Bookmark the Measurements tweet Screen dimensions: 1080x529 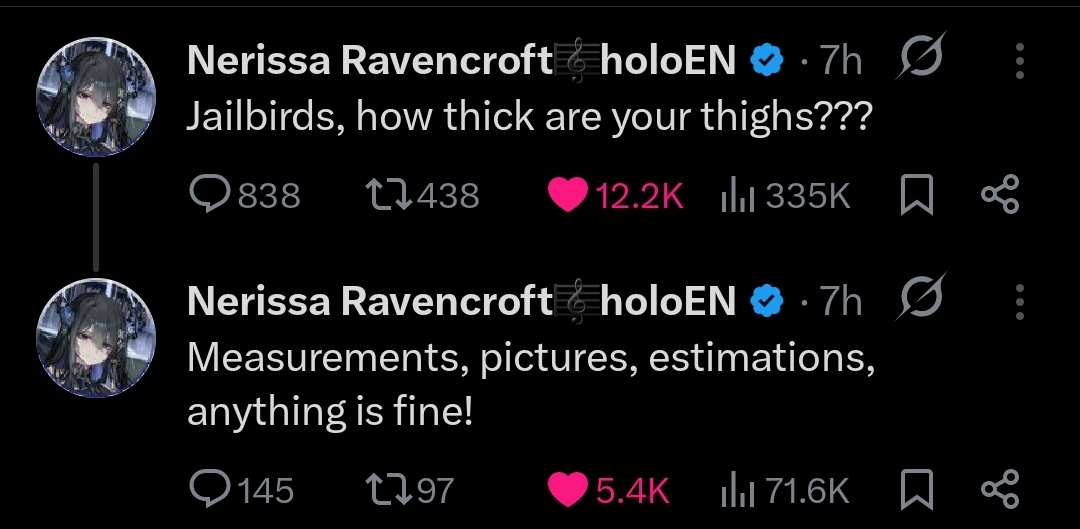coord(917,489)
